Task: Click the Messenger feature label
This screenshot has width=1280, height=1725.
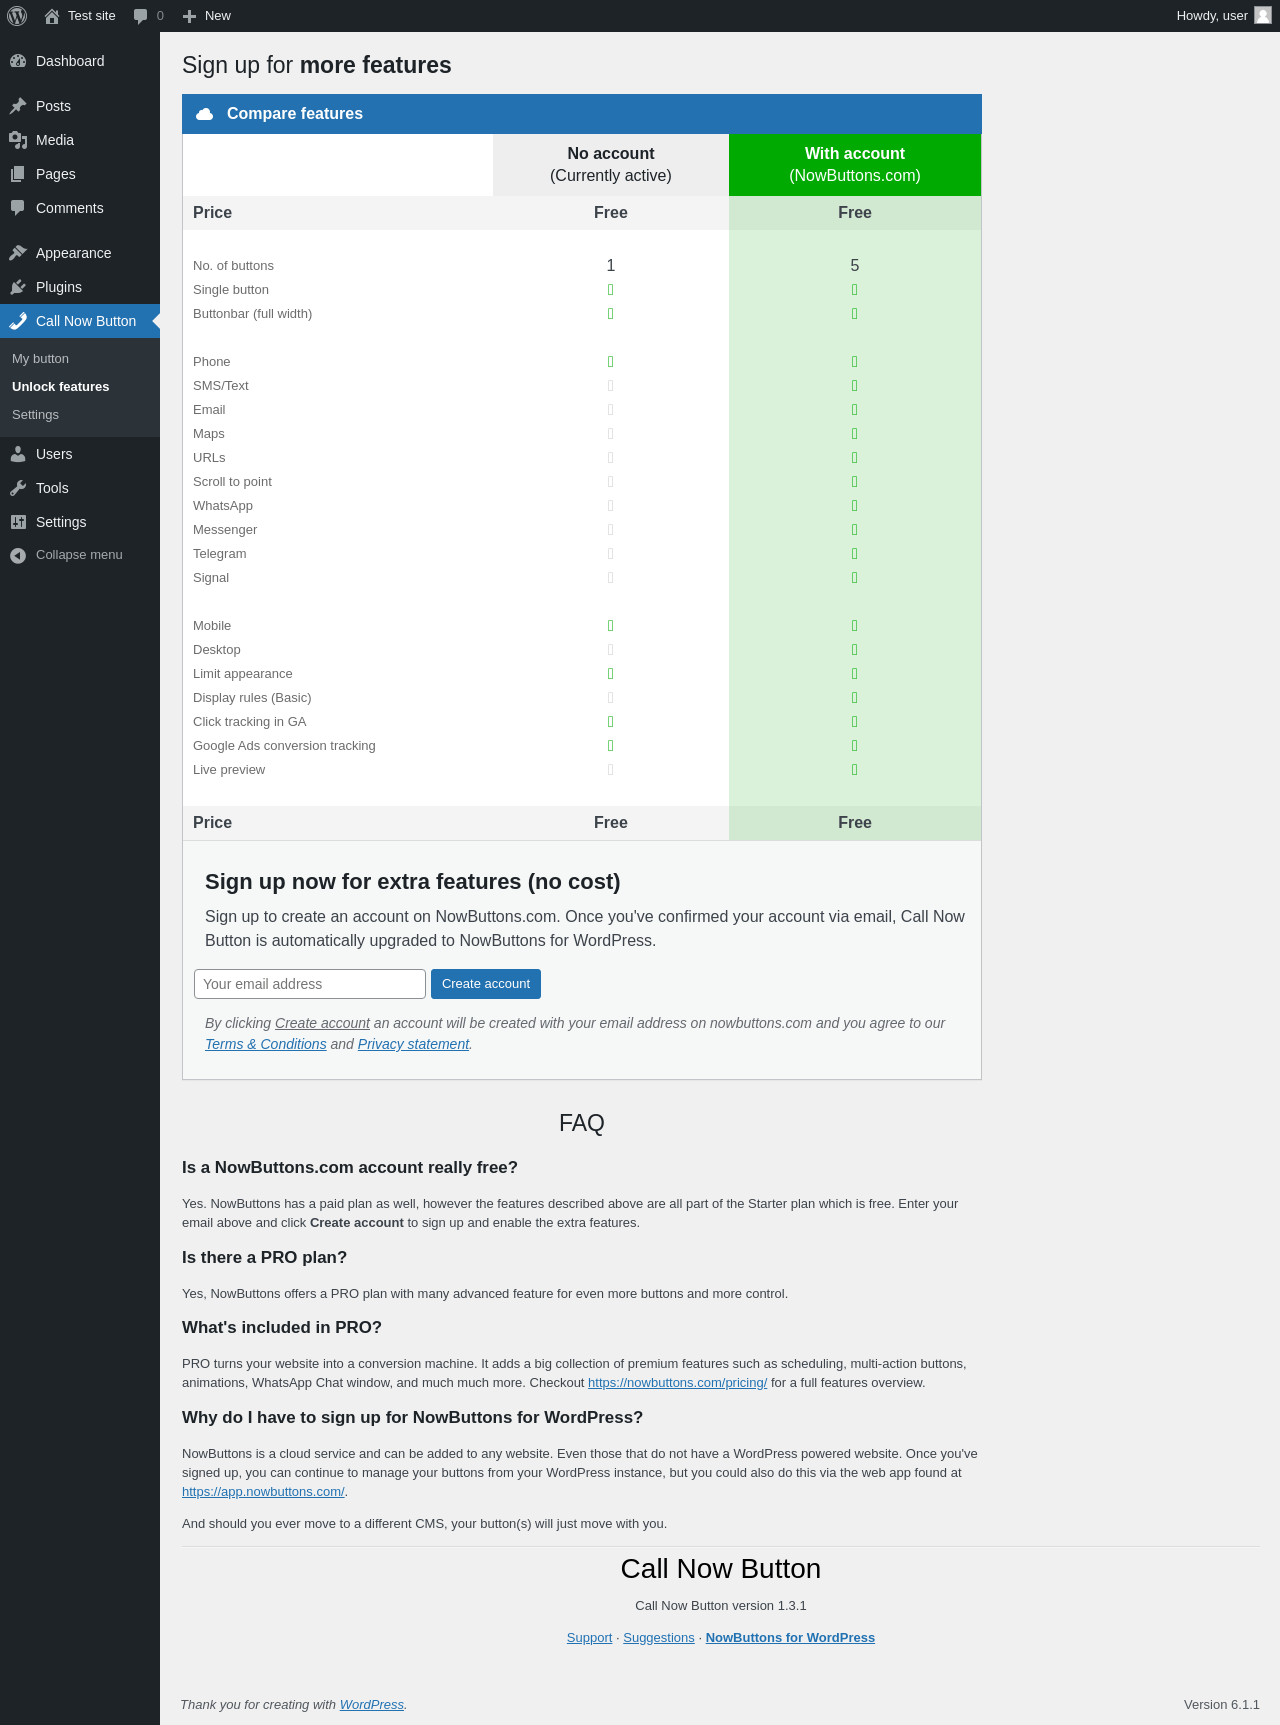Action: (x=225, y=530)
